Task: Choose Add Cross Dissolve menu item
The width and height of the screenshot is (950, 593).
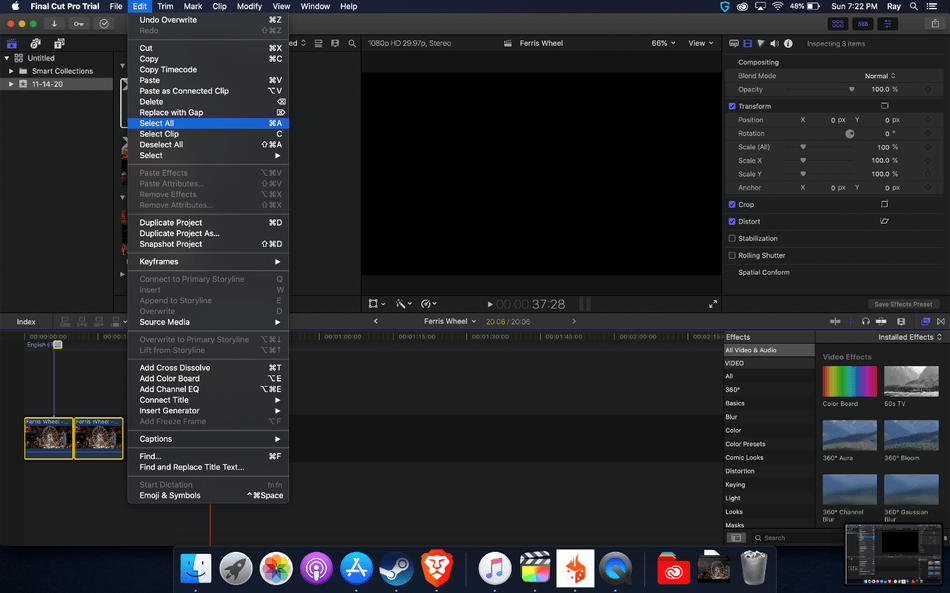Action: pyautogui.click(x=208, y=368)
